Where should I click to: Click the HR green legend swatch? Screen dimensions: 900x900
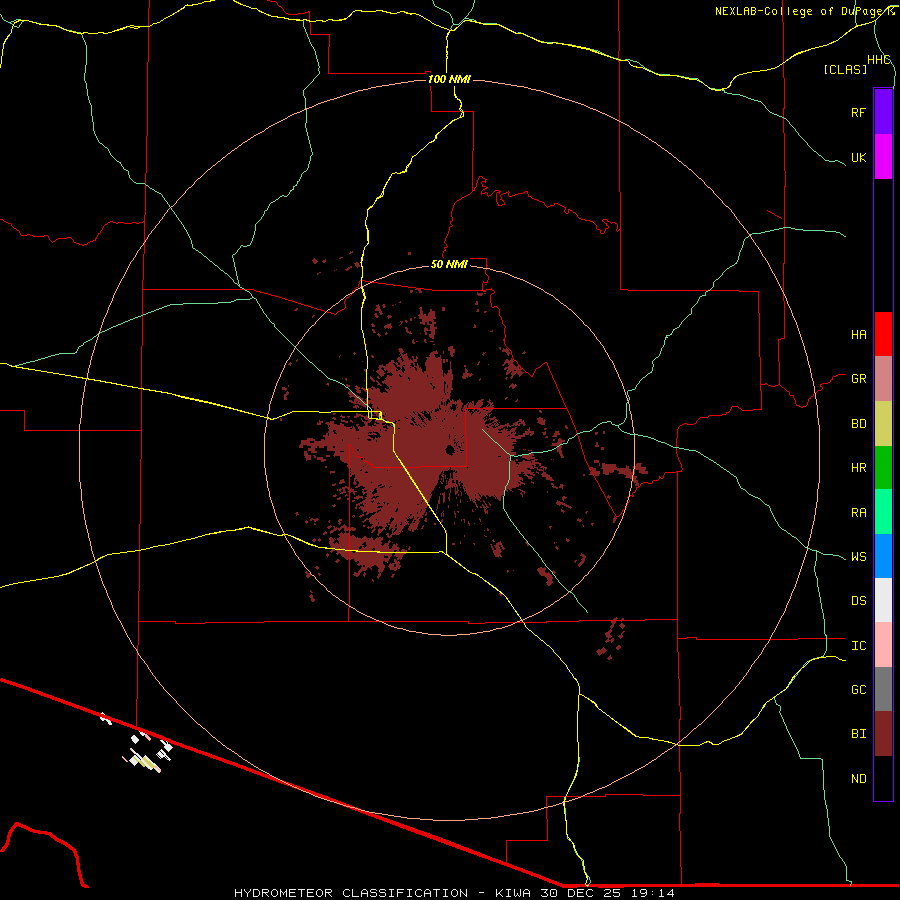pyautogui.click(x=883, y=468)
